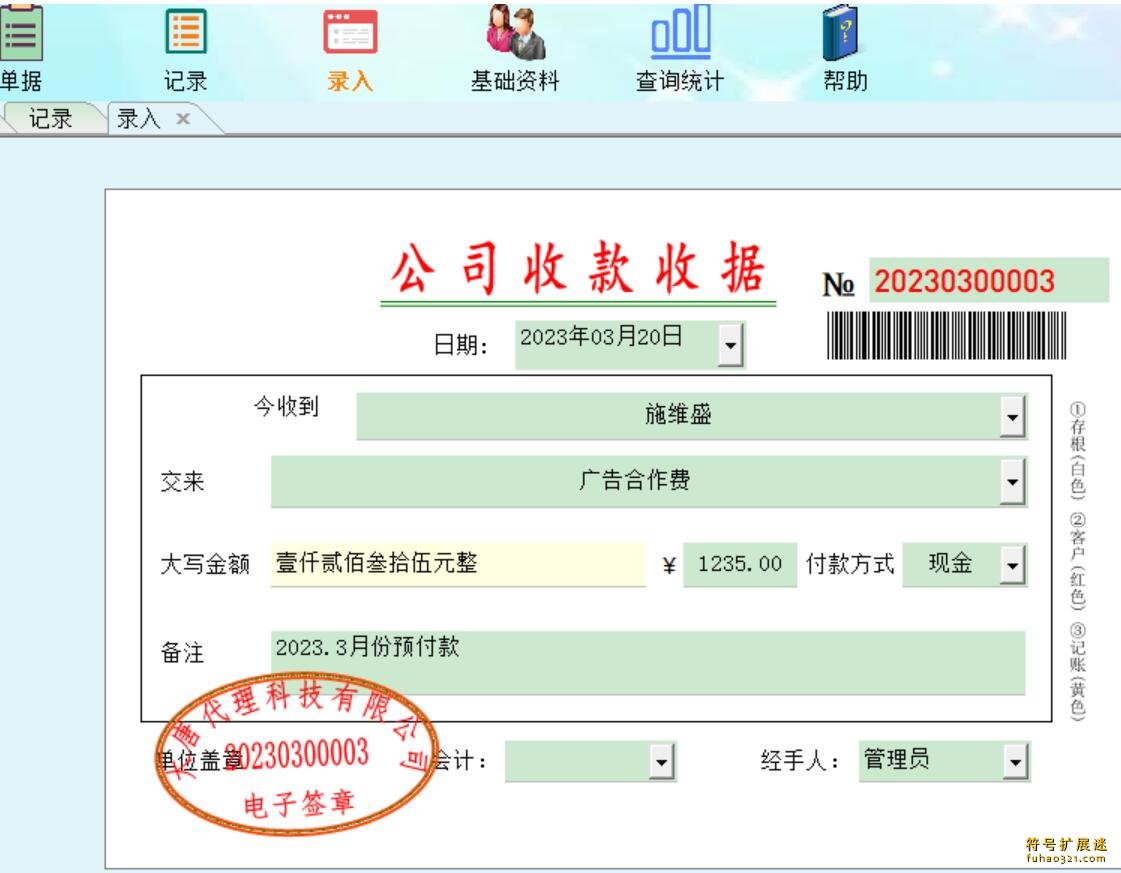
Task: Open the 日期 date picker dropdown arrow
Action: click(730, 345)
